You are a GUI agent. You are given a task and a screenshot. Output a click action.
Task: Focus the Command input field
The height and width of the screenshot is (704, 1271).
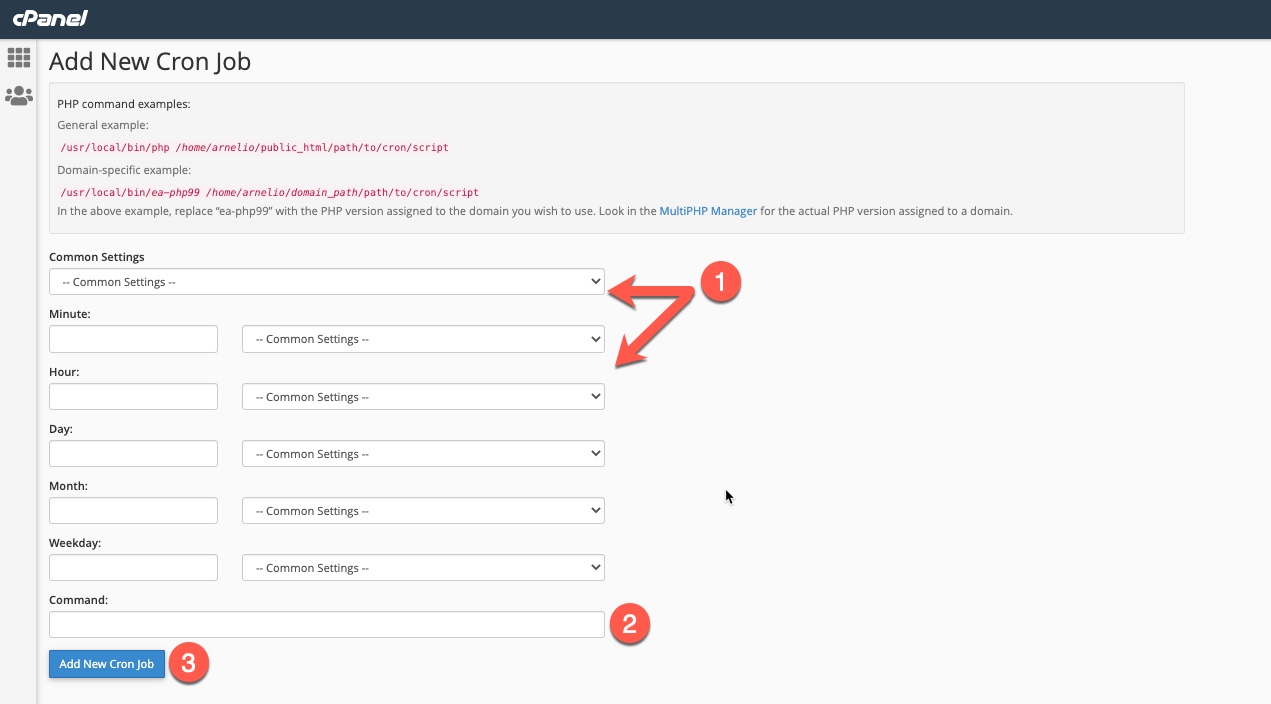tap(326, 625)
